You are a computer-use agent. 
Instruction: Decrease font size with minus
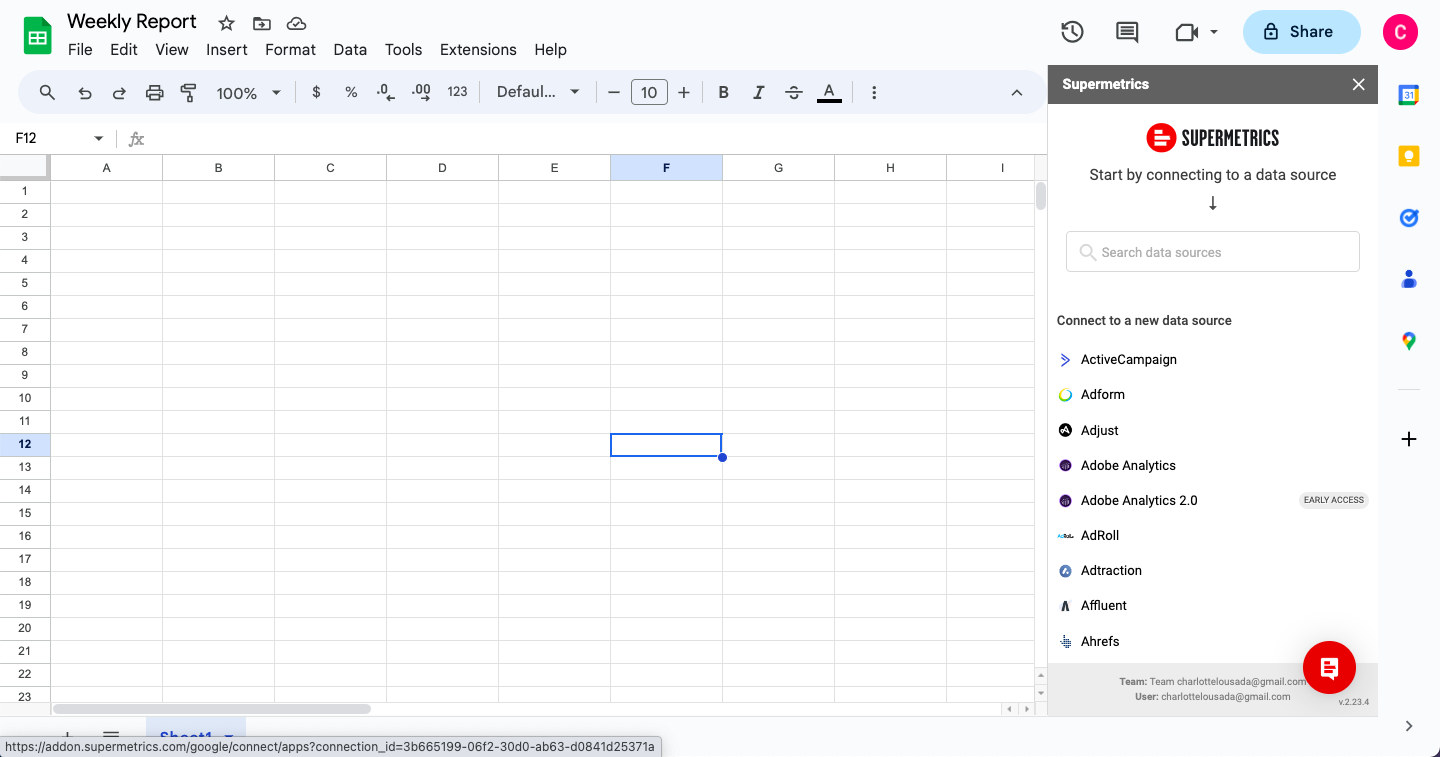pyautogui.click(x=614, y=92)
